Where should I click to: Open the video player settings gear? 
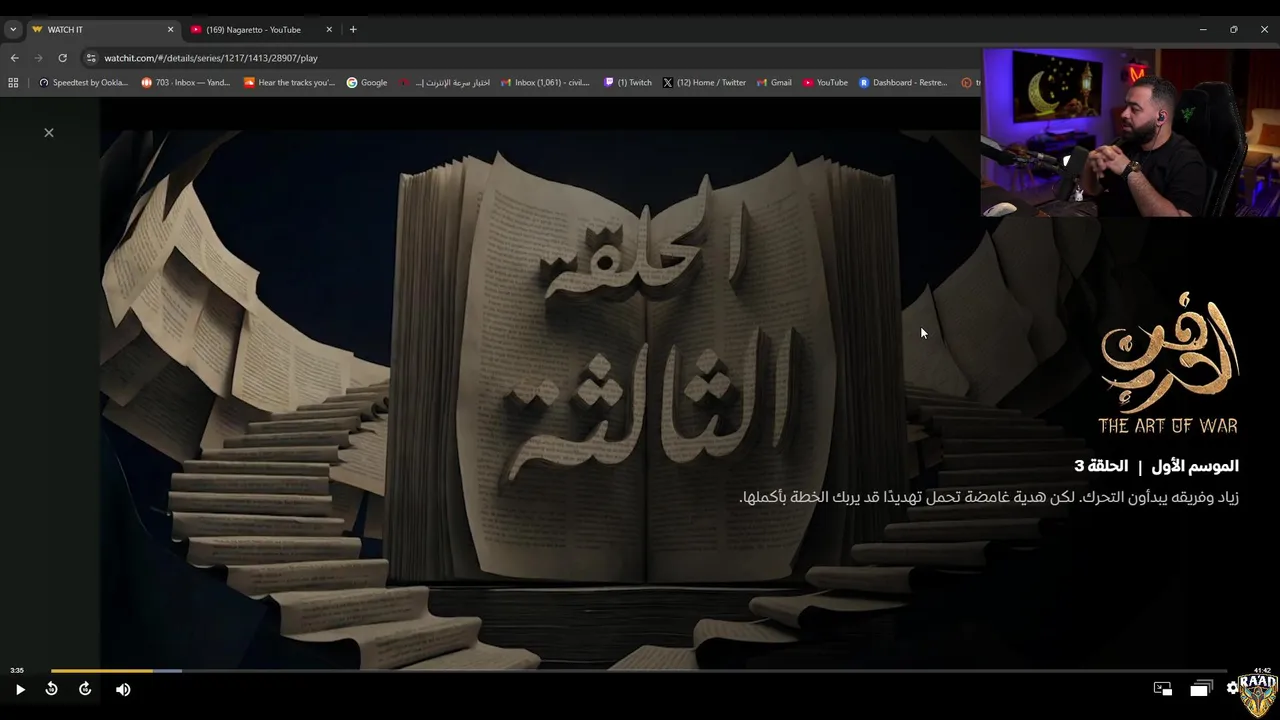pos(1233,688)
